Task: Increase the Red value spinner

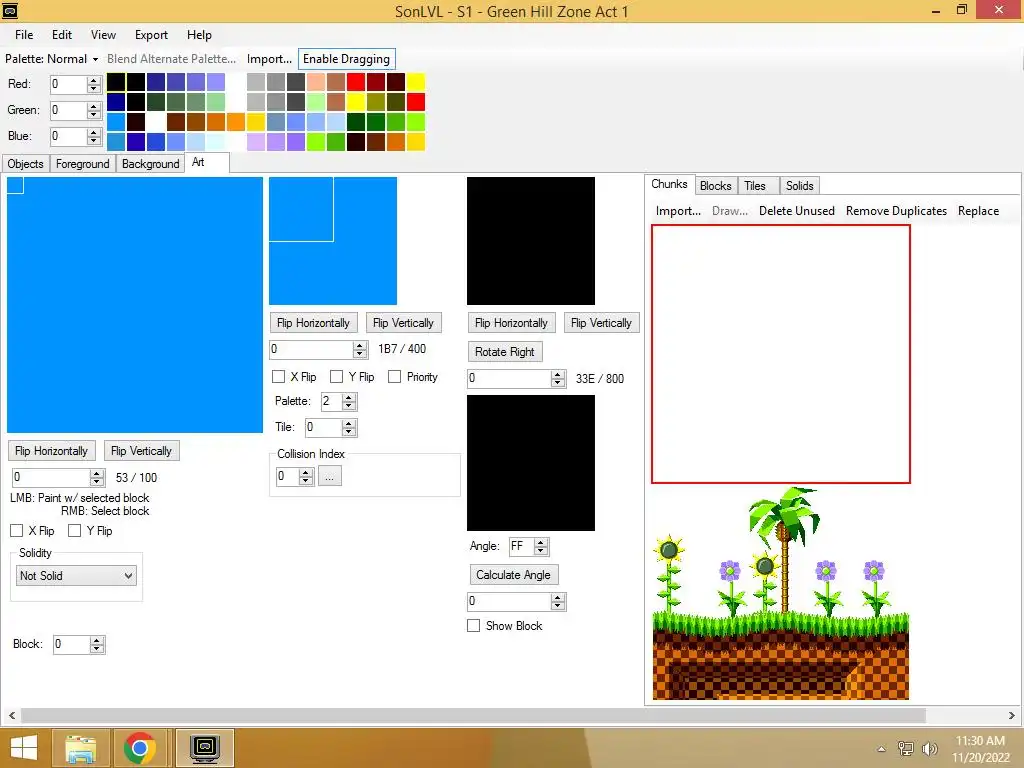Action: point(94,80)
